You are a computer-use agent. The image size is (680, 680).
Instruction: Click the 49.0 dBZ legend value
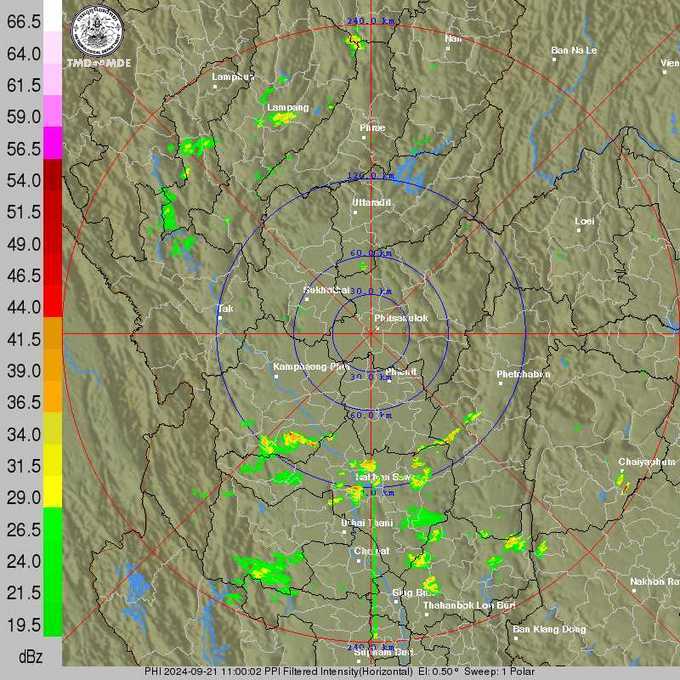click(x=24, y=244)
